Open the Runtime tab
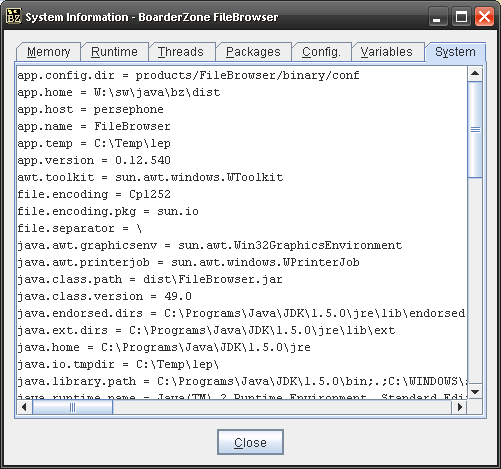The width and height of the screenshot is (501, 469). coord(114,52)
